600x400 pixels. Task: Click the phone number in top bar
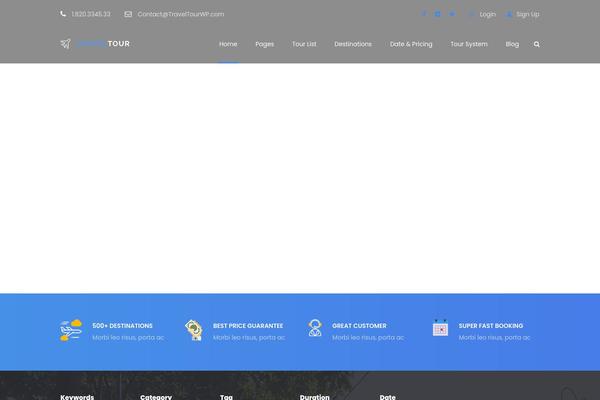pyautogui.click(x=91, y=14)
